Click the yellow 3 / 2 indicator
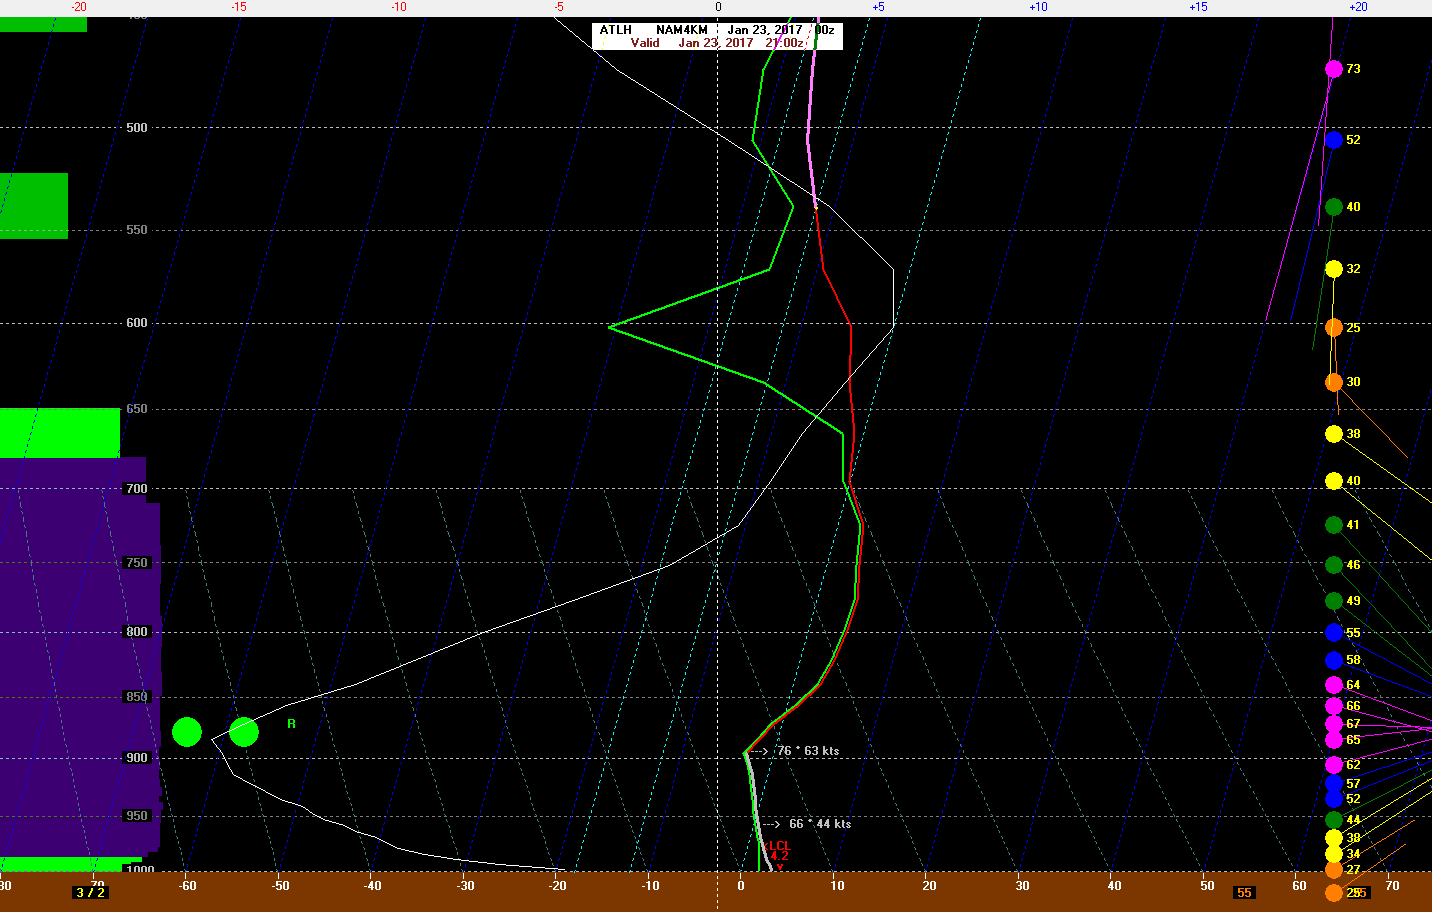 click(x=90, y=892)
